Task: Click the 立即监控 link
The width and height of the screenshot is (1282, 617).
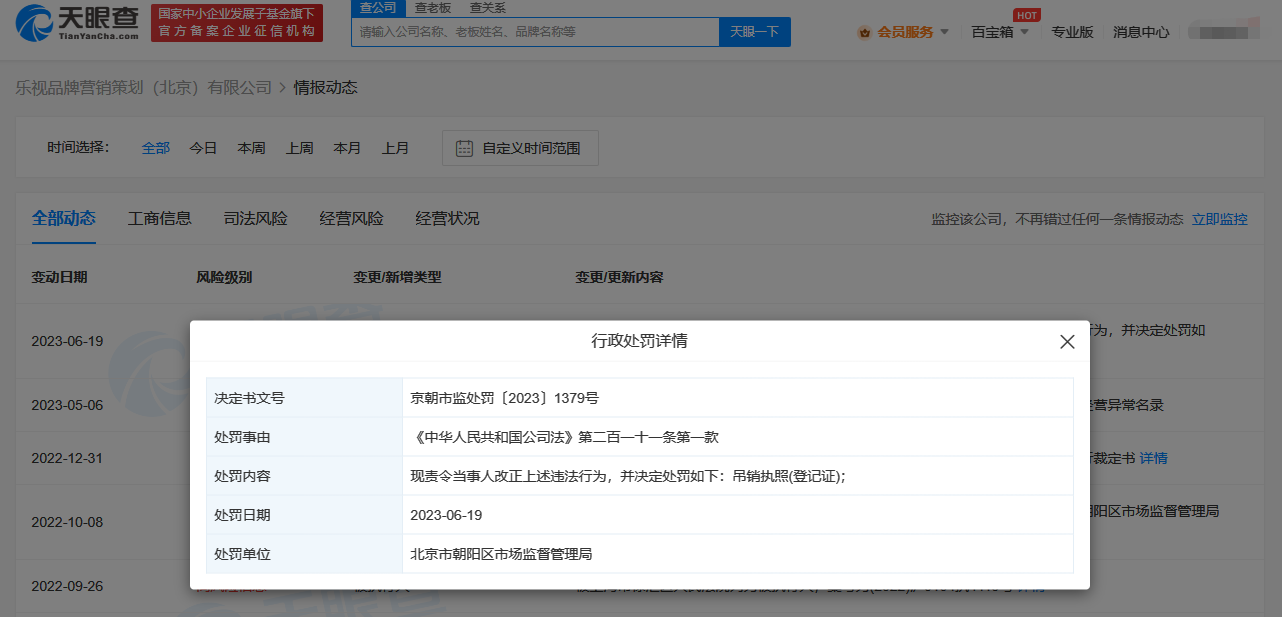Action: [x=1220, y=219]
